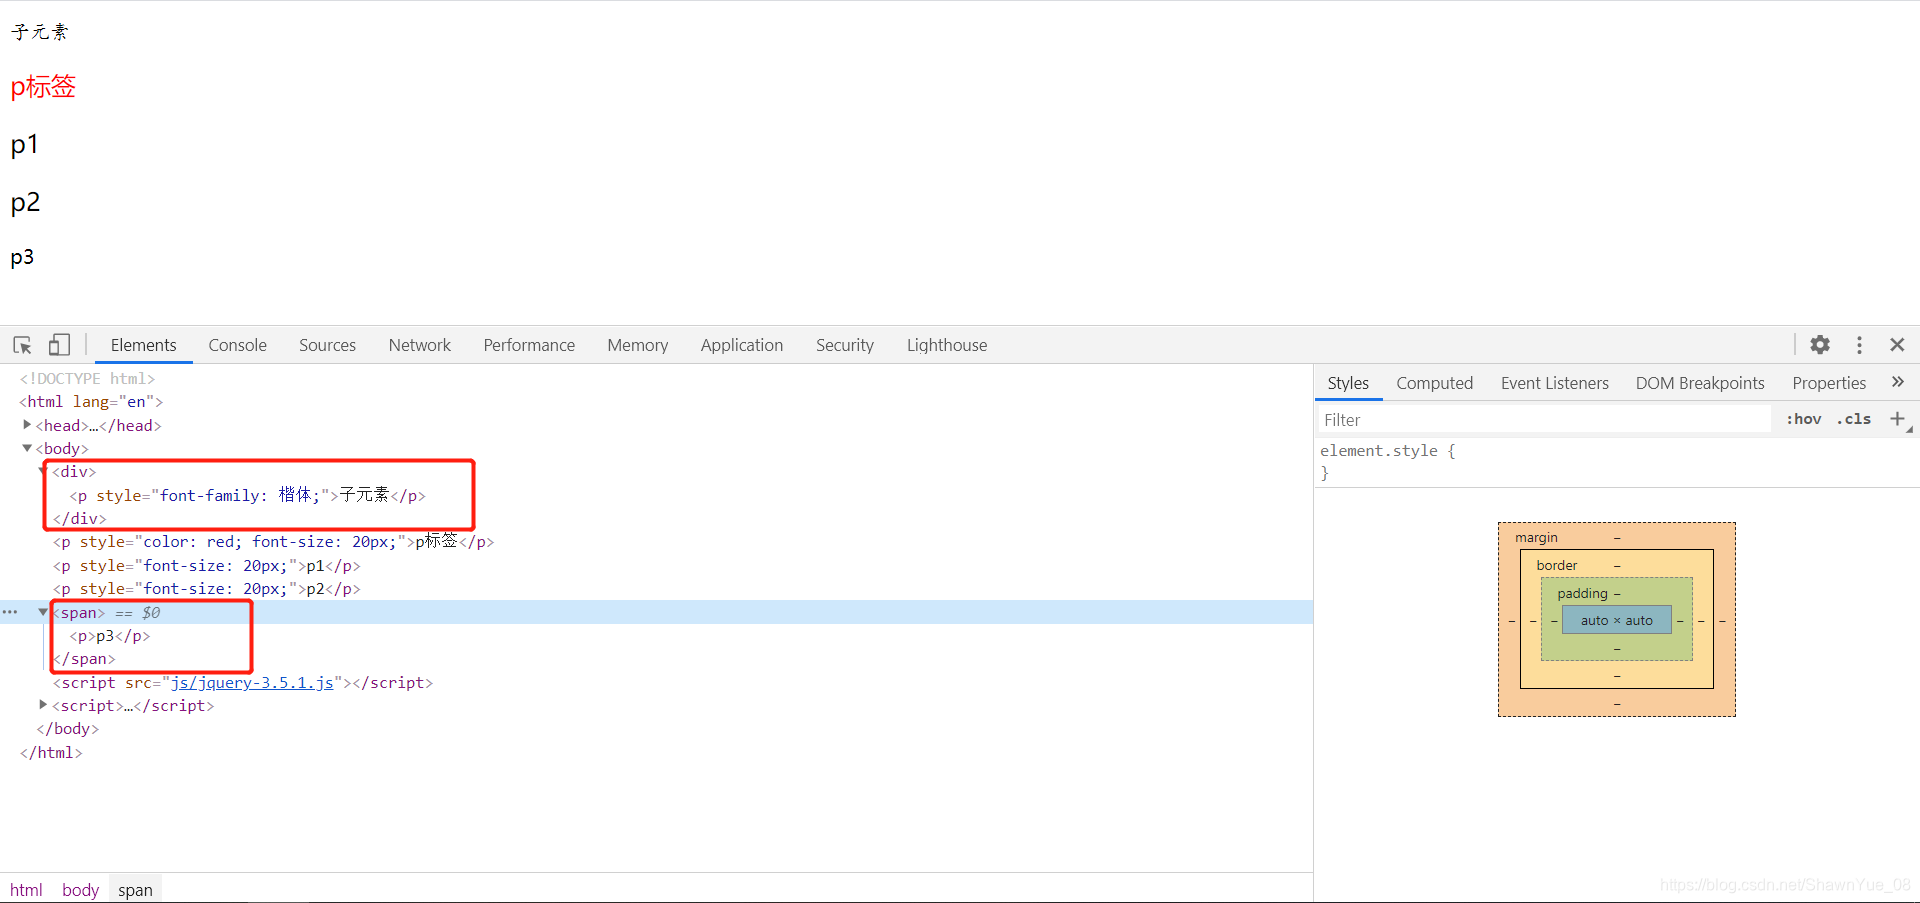The width and height of the screenshot is (1920, 903).
Task: Open the Sources tab
Action: coord(327,345)
